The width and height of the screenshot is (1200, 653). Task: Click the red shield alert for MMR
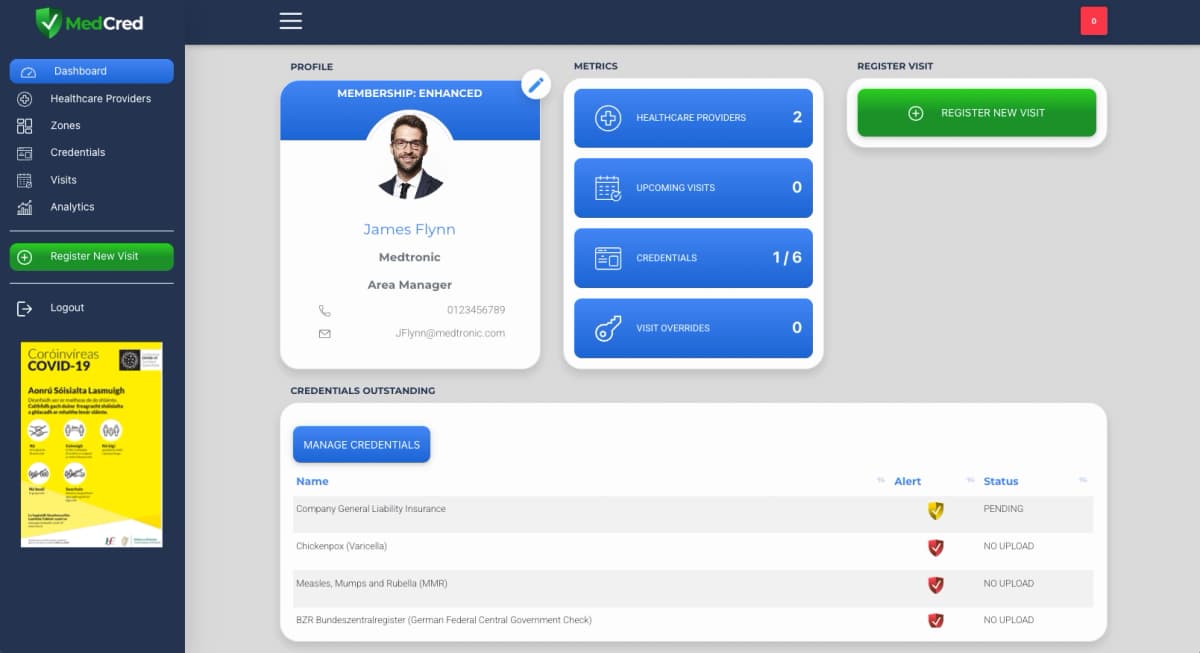pos(935,584)
